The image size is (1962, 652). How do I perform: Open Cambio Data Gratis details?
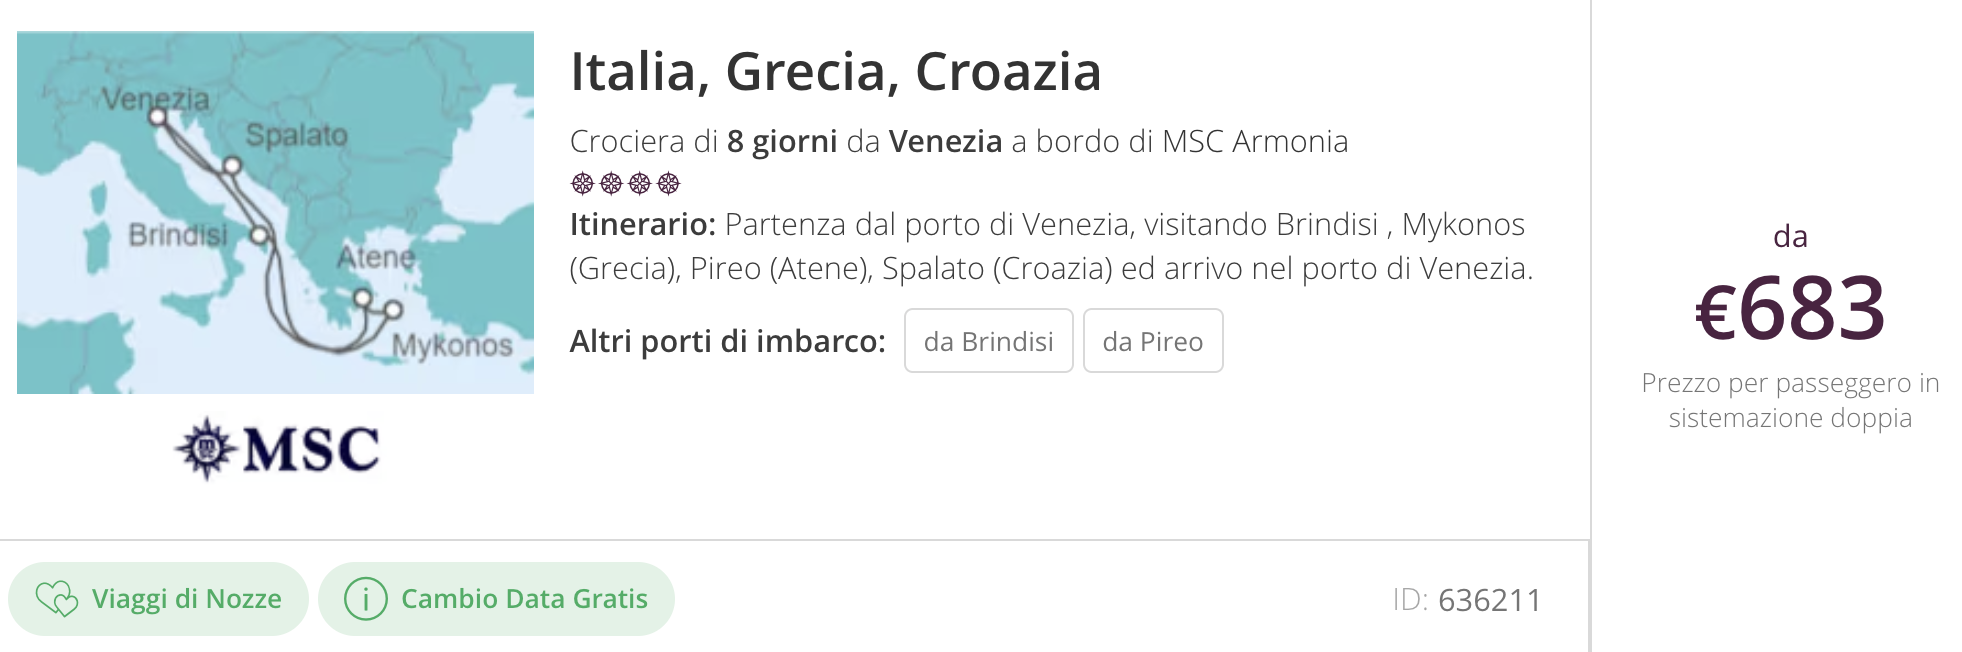coord(496,599)
